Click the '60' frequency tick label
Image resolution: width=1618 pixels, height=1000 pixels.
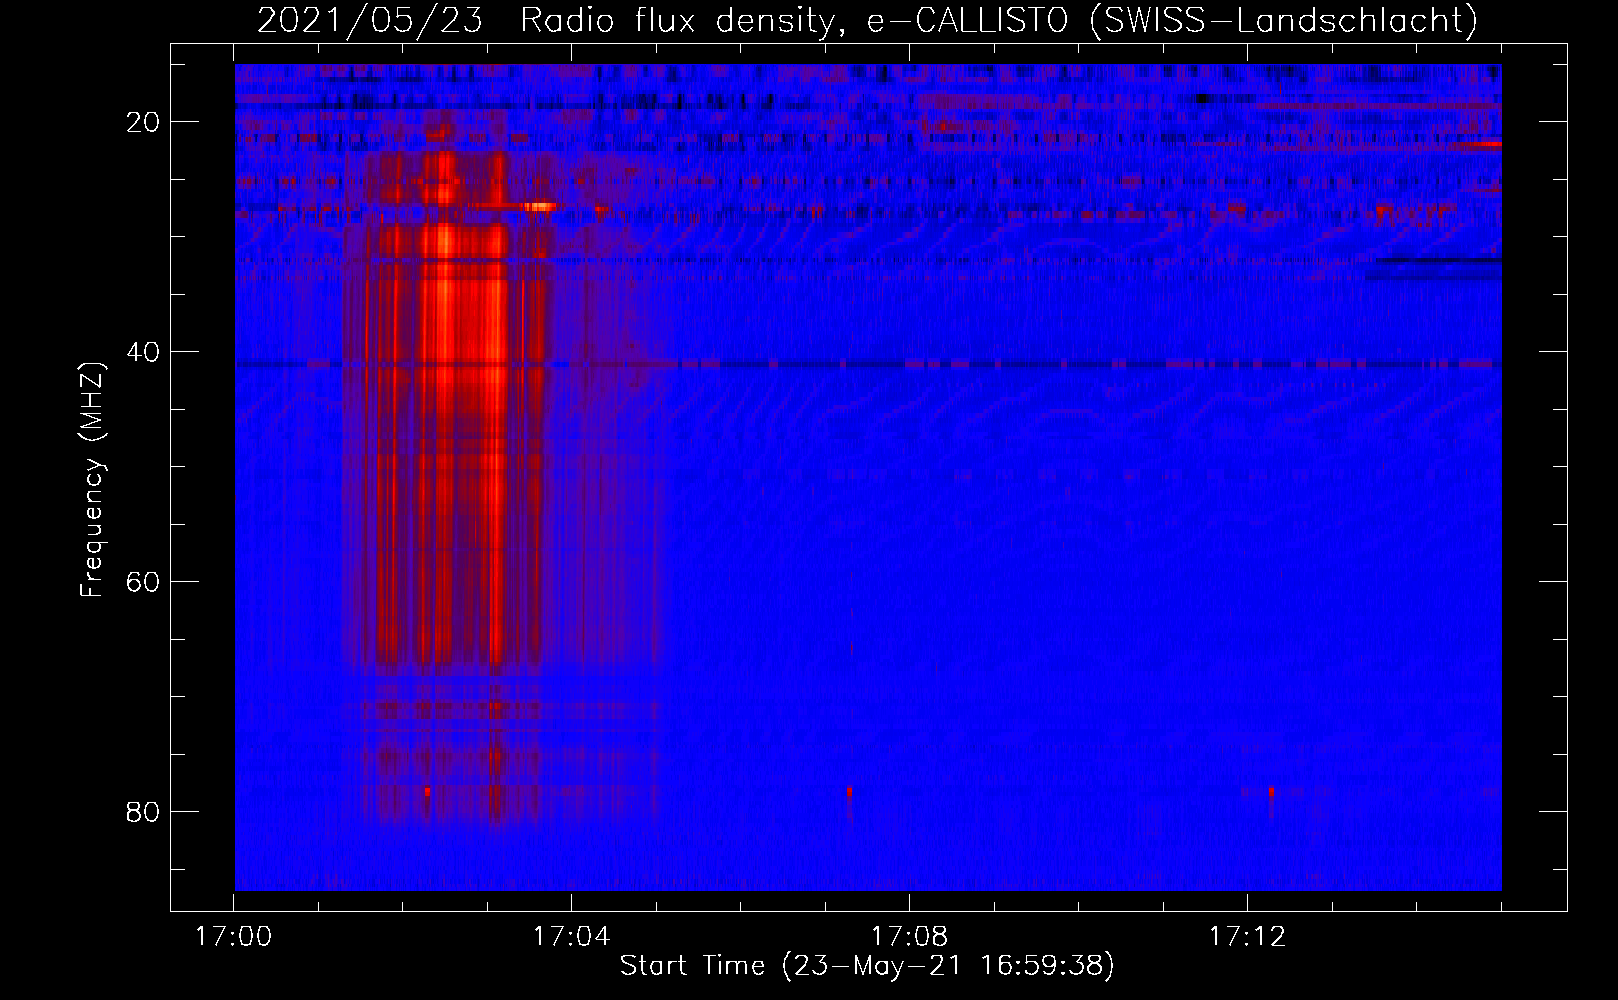point(144,582)
